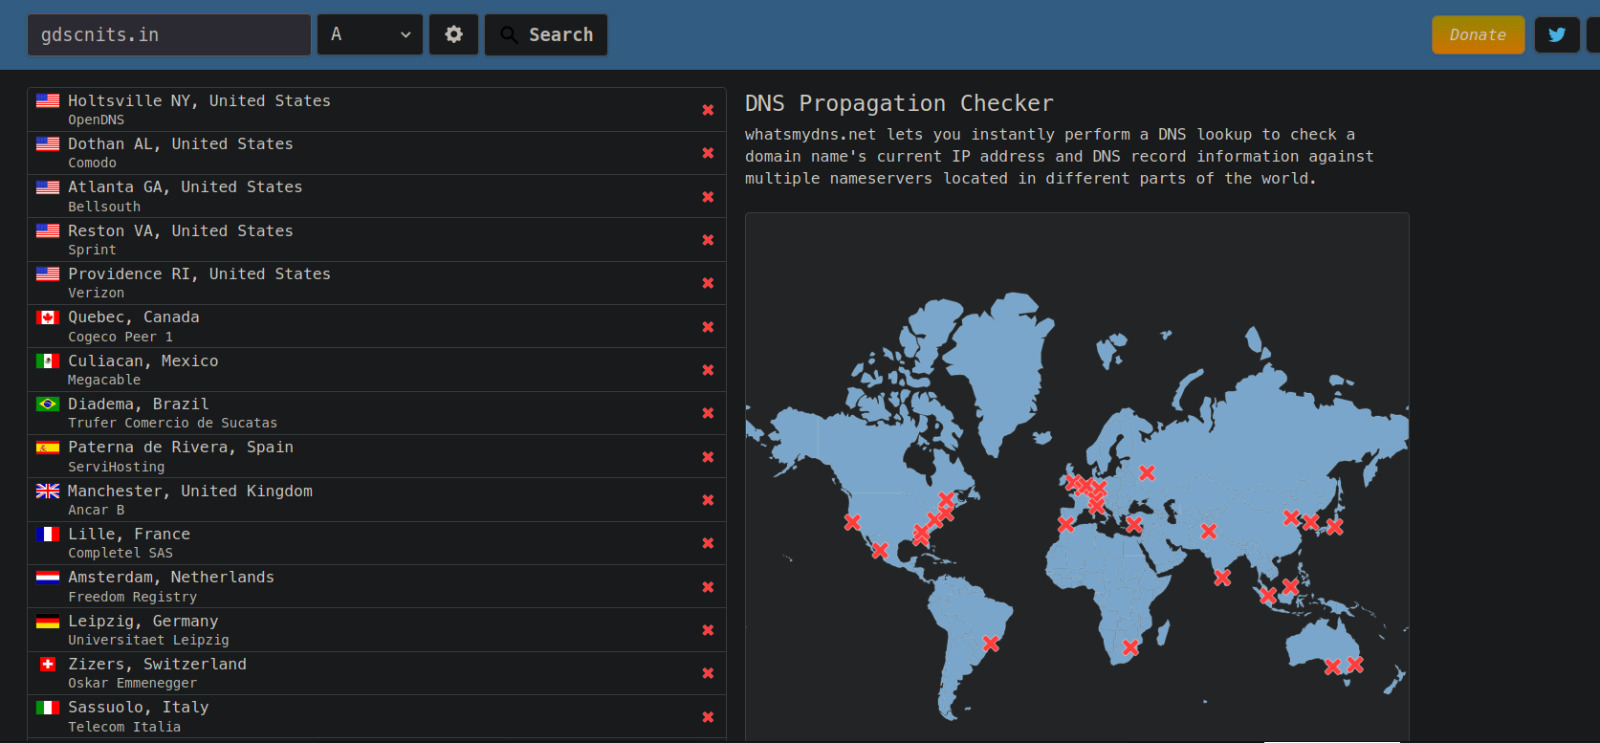The height and width of the screenshot is (743, 1600).
Task: Select the Amsterdam, Netherlands server row
Action: (376, 586)
